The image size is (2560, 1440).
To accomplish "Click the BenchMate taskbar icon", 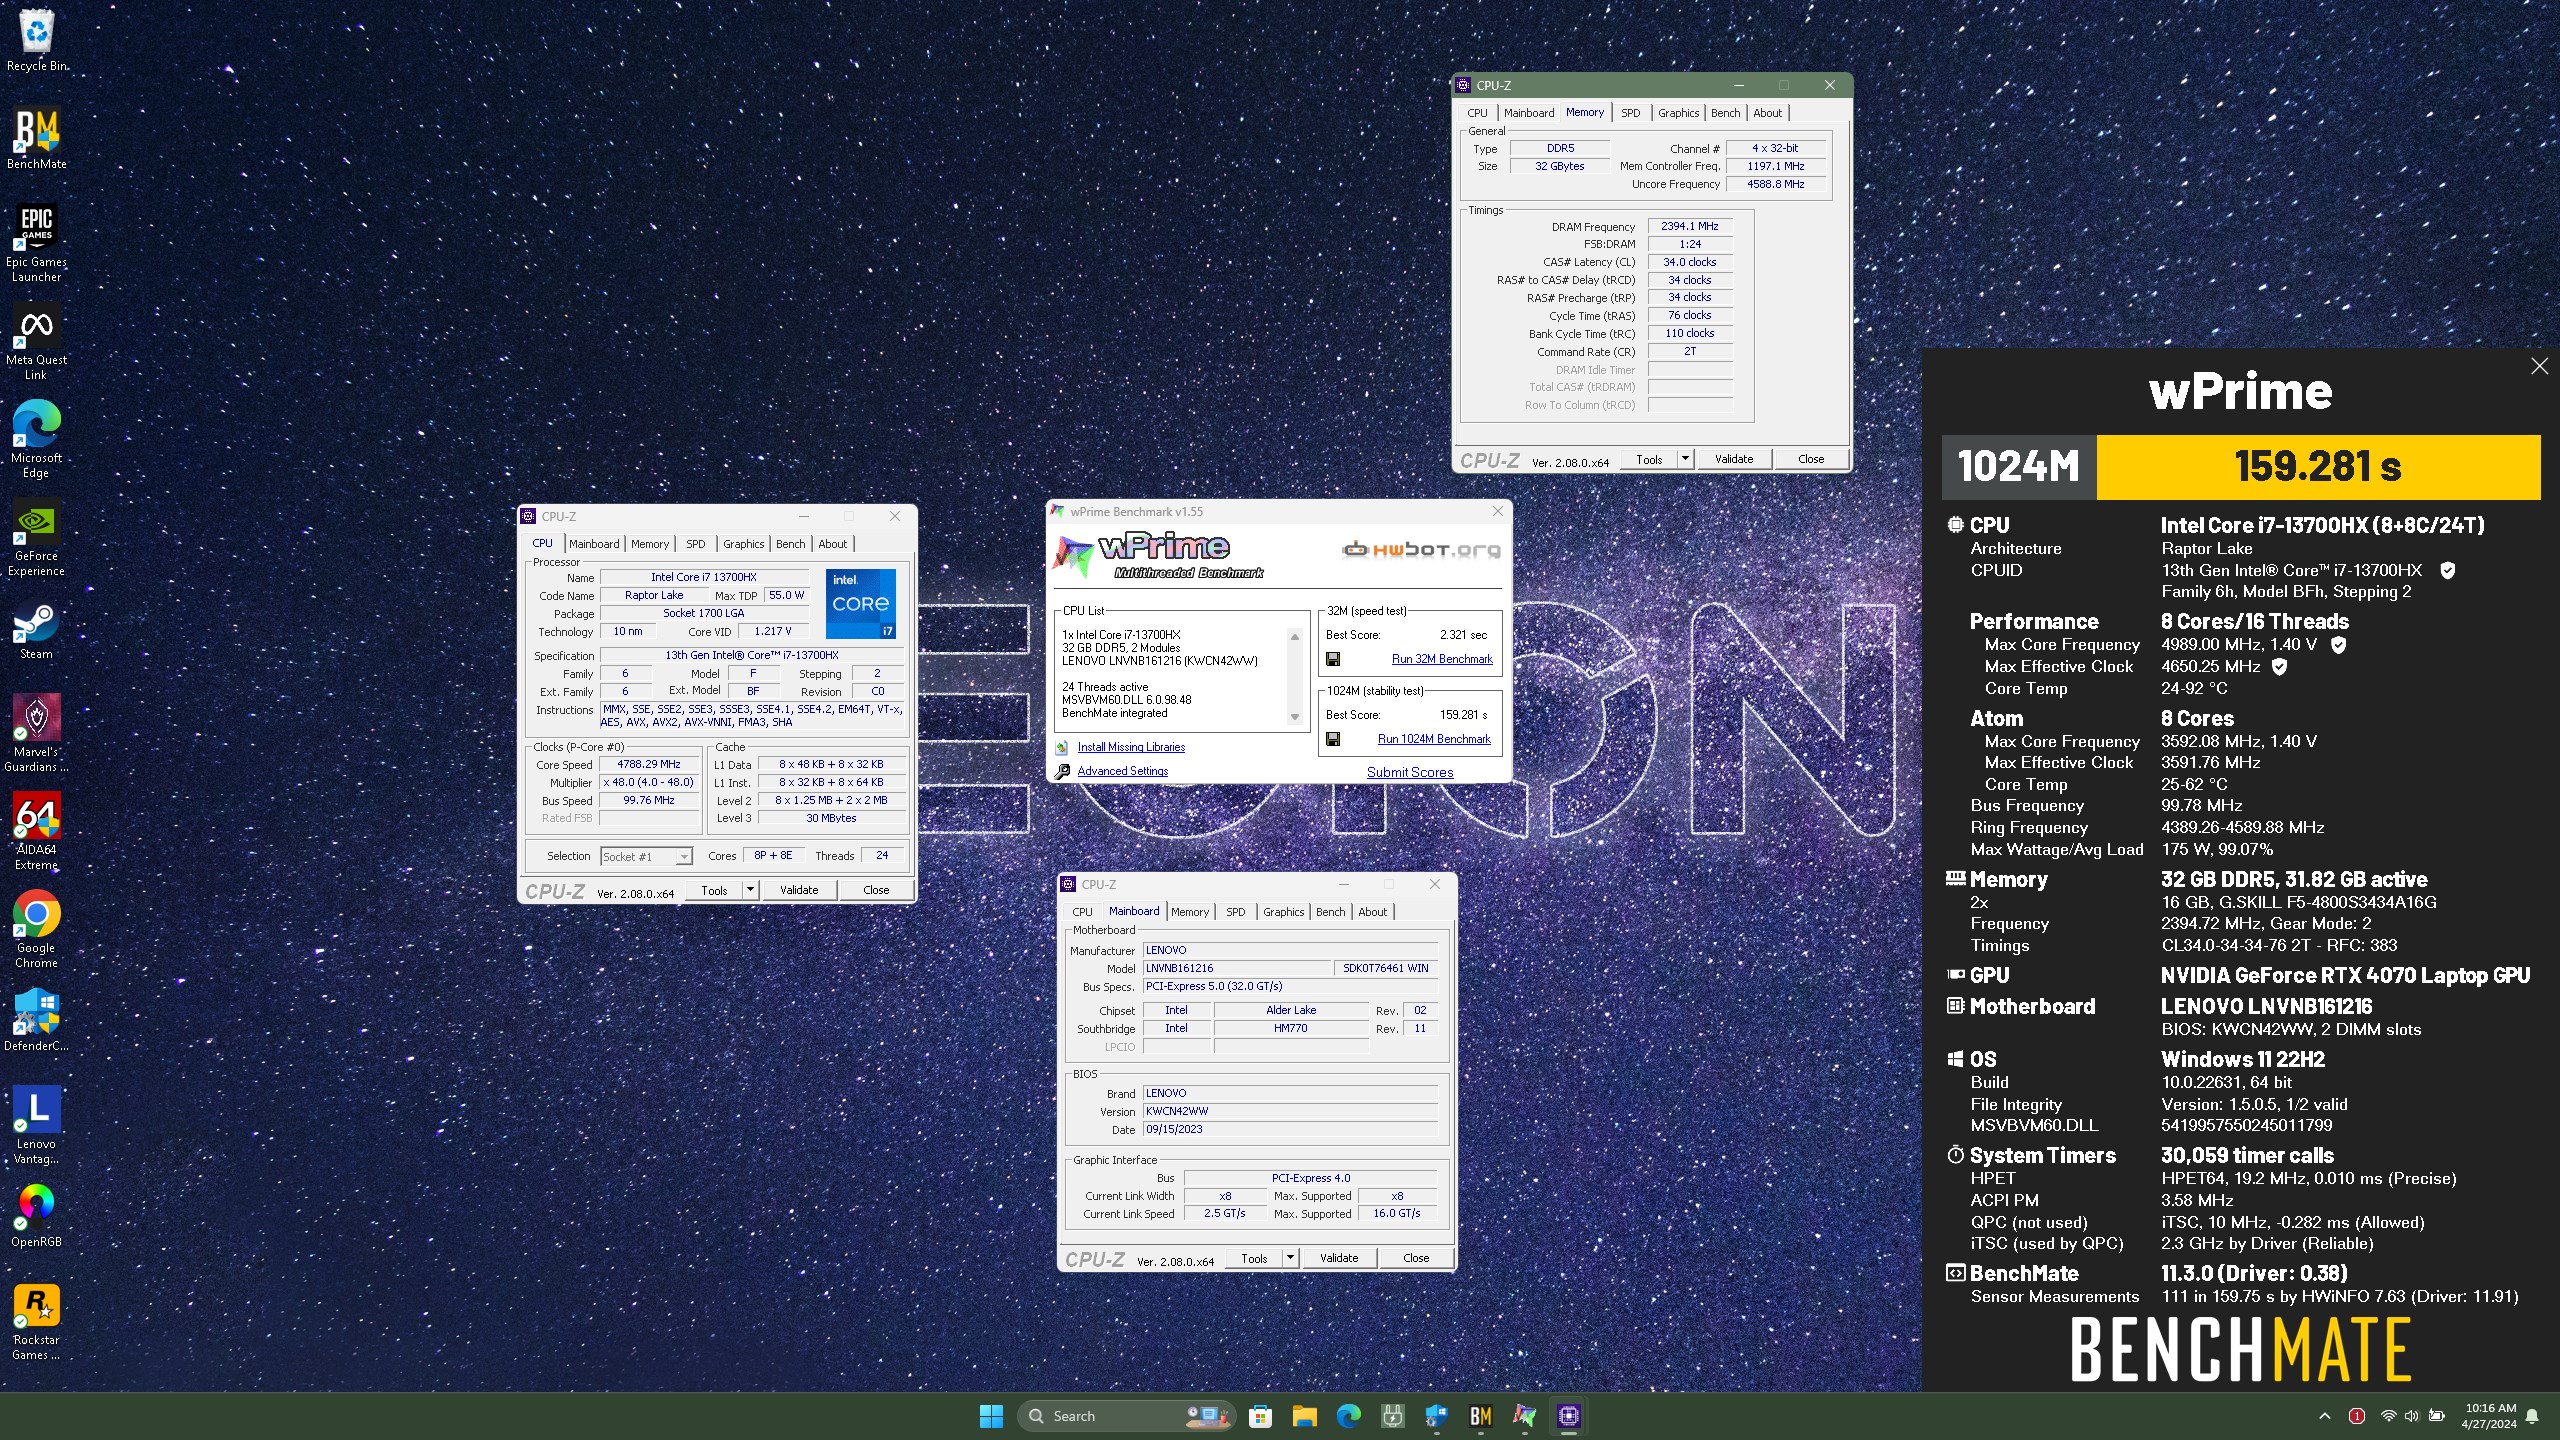I will click(x=1480, y=1416).
